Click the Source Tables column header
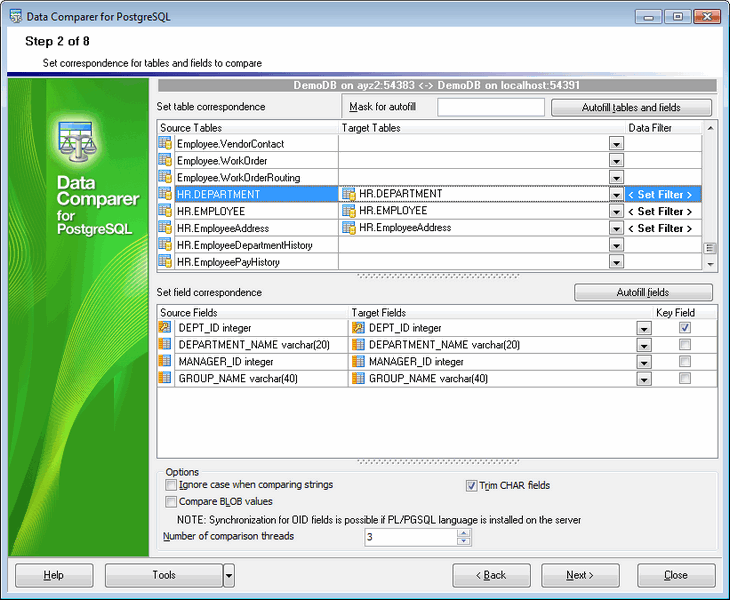Viewport: 730px width, 600px height. click(x=248, y=128)
